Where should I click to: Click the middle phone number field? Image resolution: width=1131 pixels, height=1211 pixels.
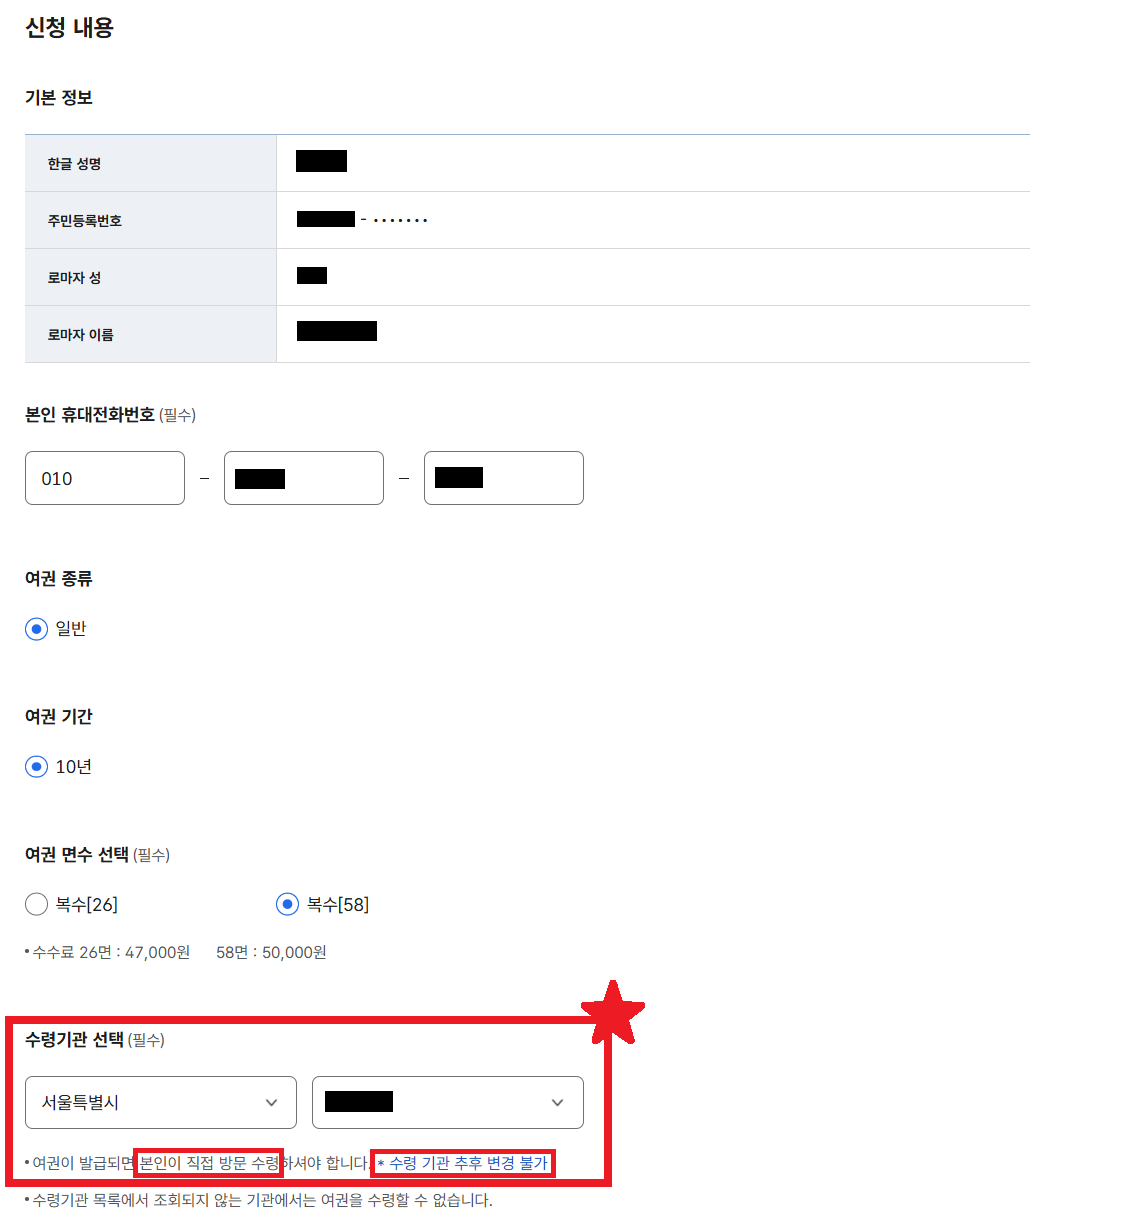tap(304, 478)
